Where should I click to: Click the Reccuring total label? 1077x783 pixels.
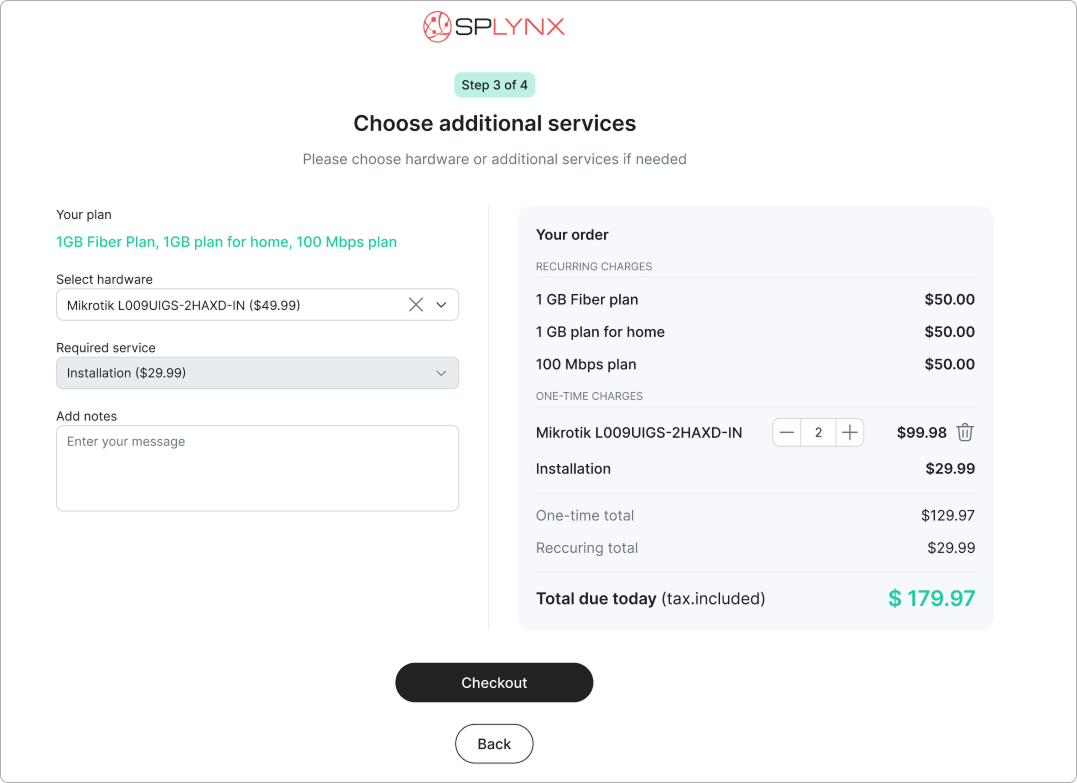tap(587, 548)
